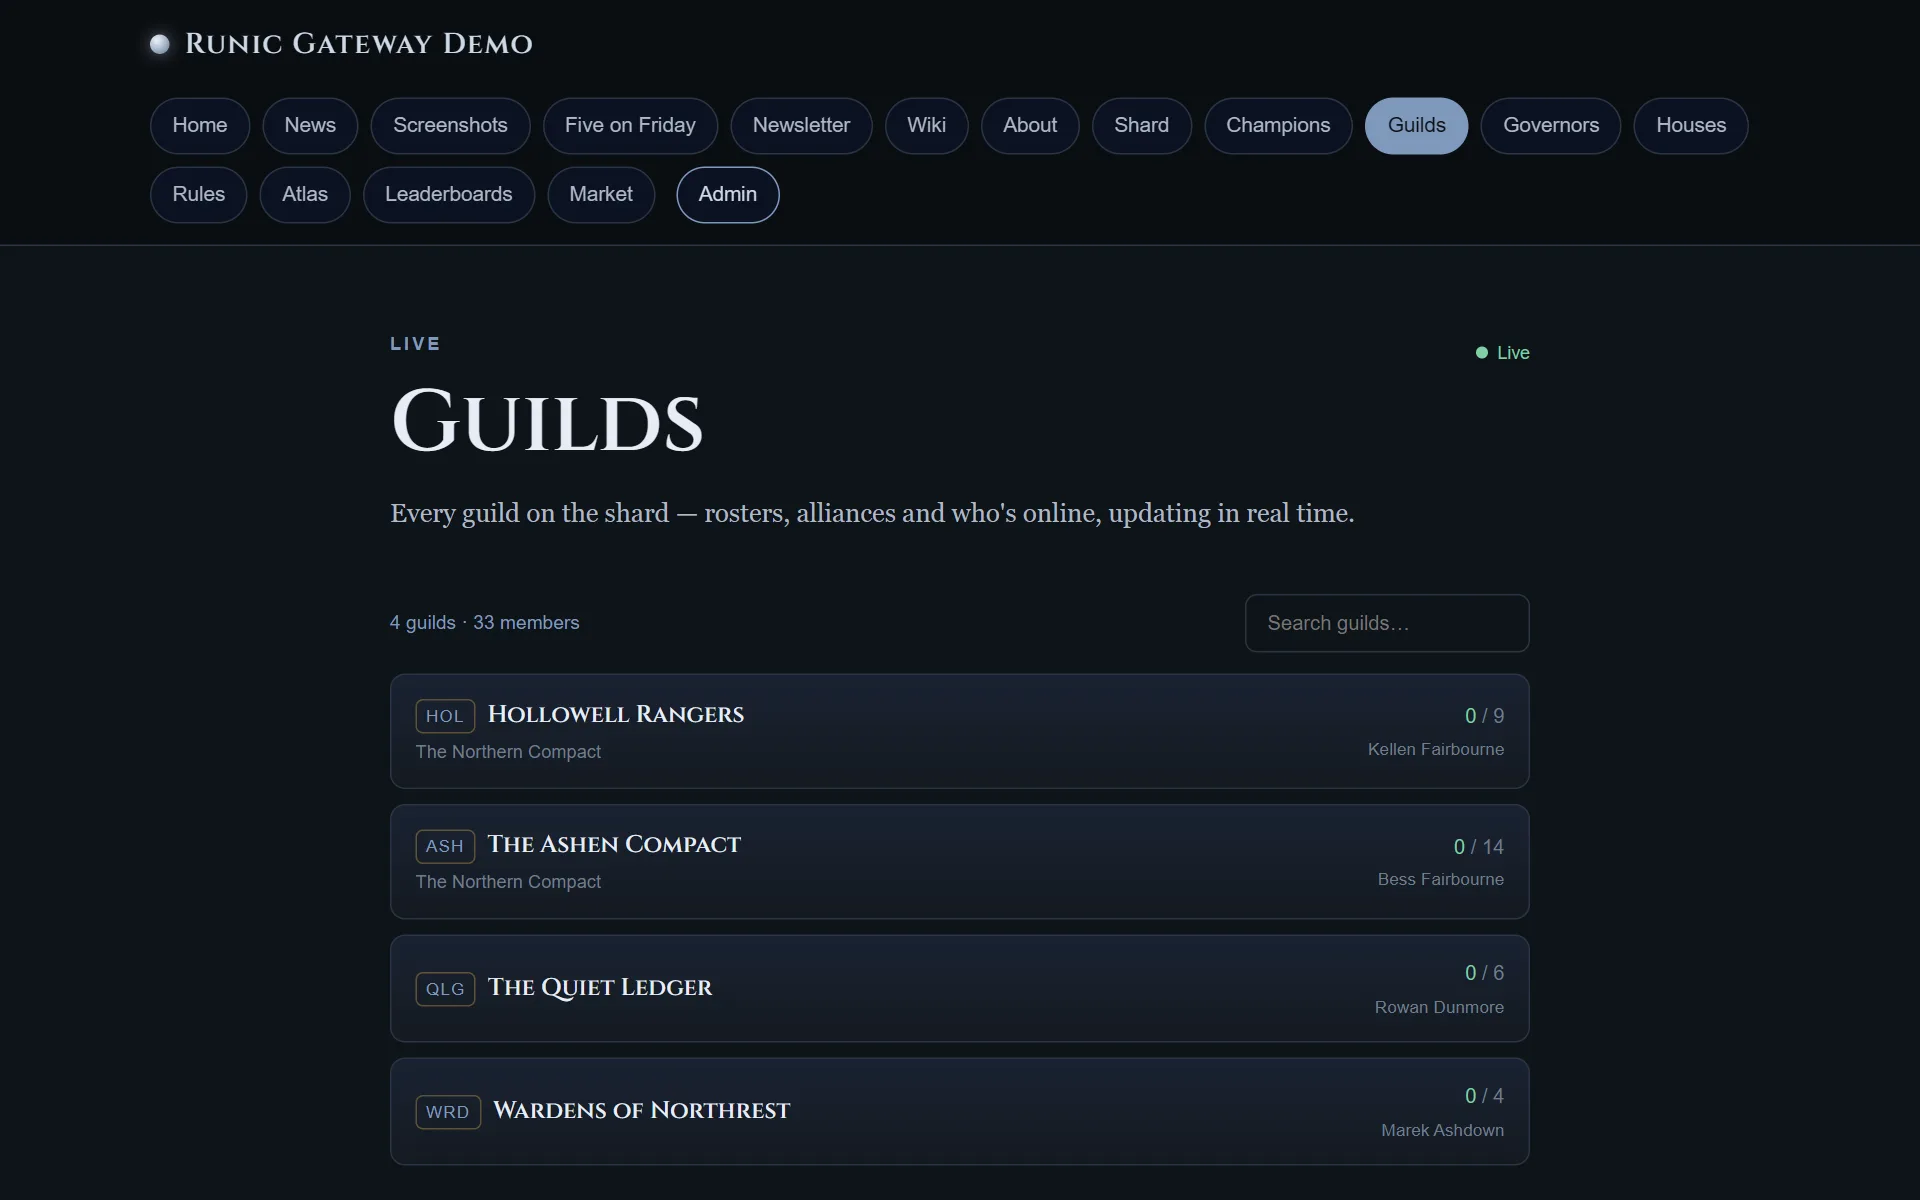Click The Northern Compact under Hollowell Rangers

(508, 752)
